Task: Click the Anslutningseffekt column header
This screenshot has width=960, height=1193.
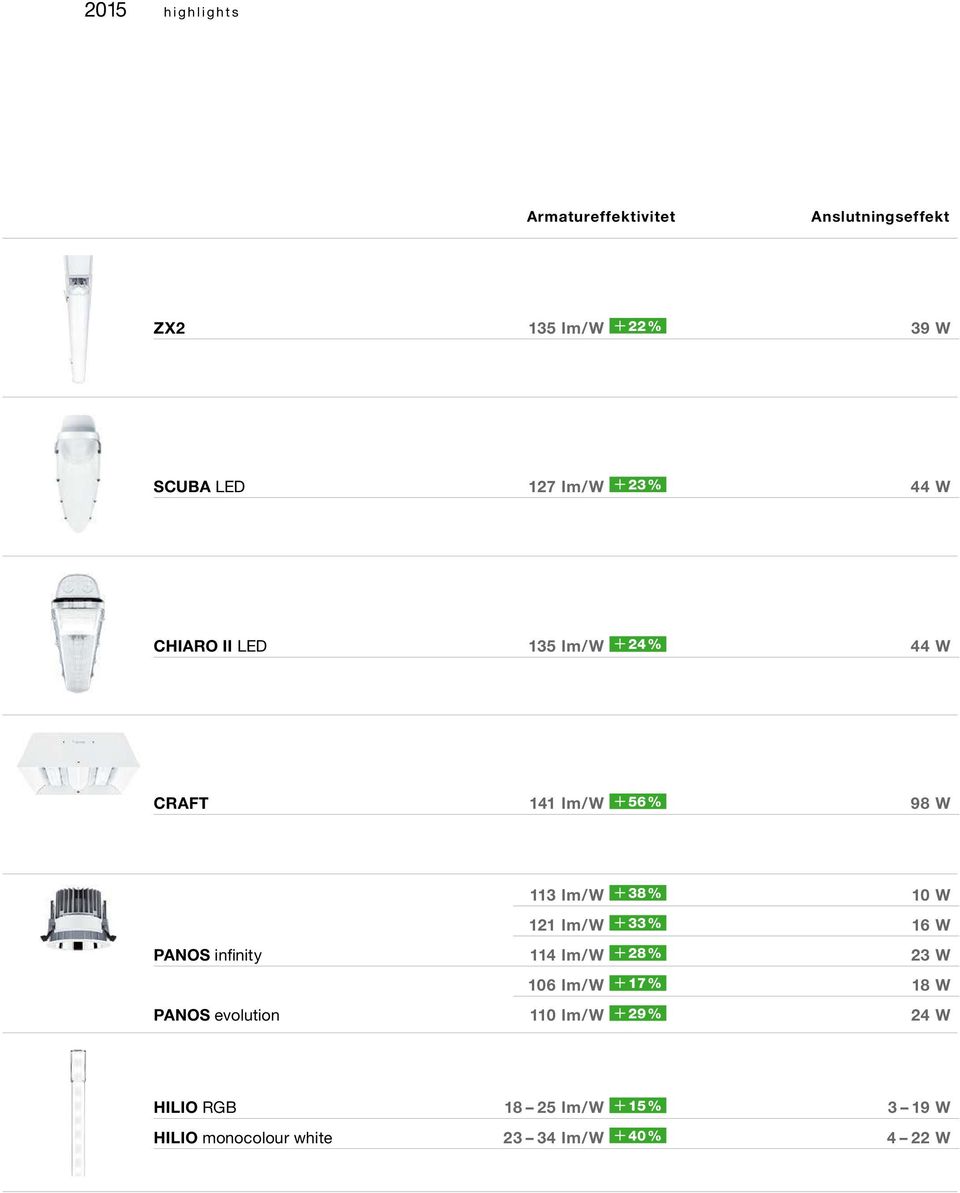Action: tap(880, 217)
